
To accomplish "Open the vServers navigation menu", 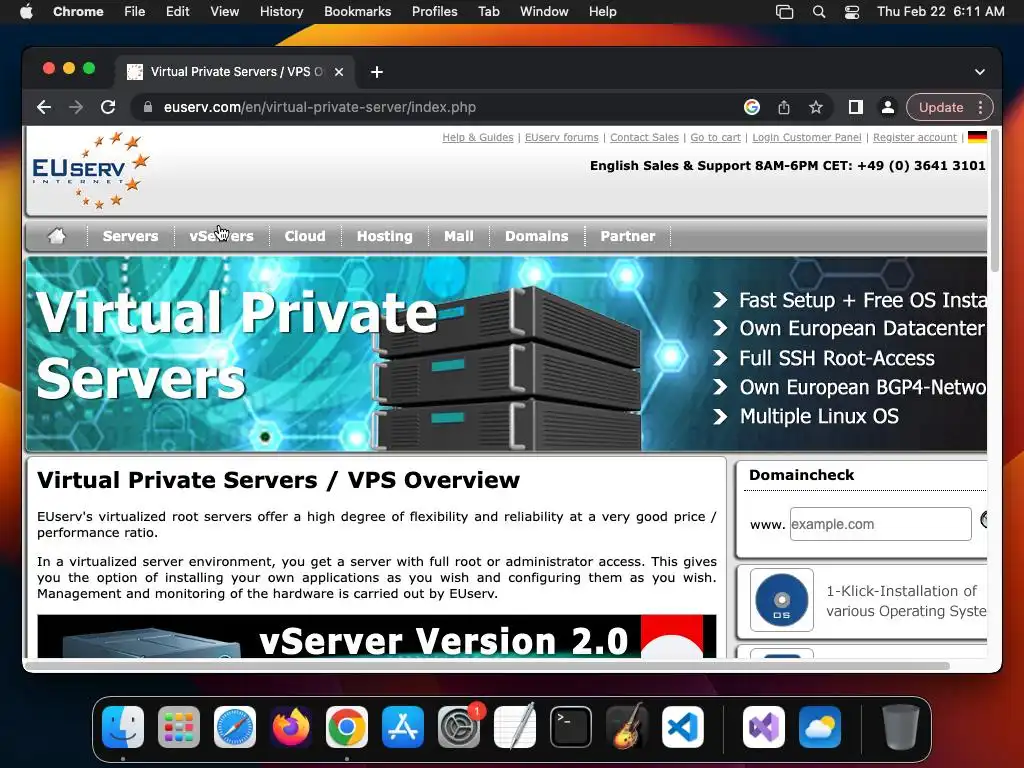I will 221,236.
